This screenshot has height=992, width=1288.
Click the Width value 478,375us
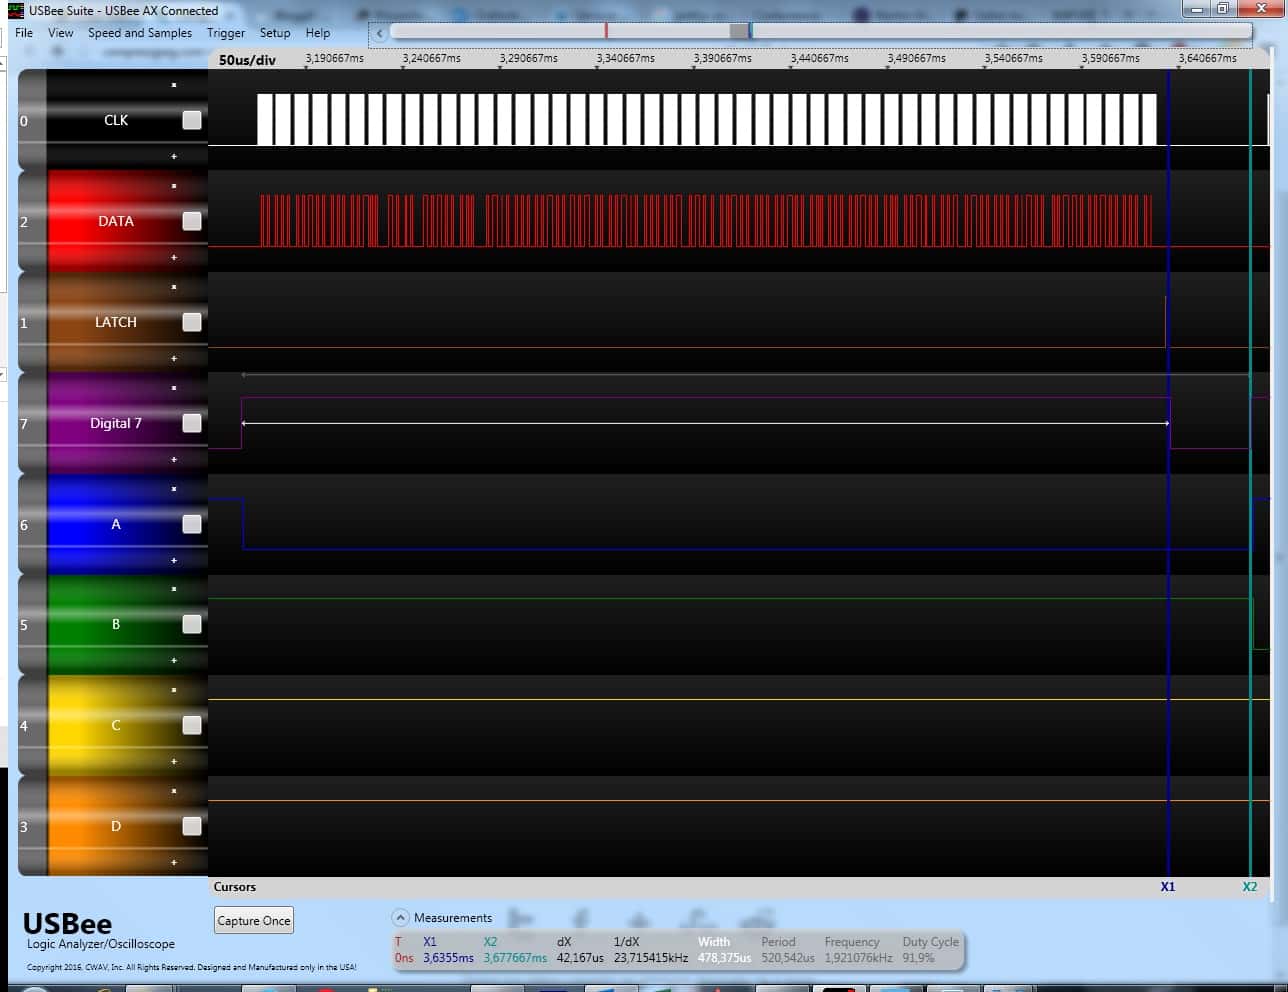click(725, 958)
